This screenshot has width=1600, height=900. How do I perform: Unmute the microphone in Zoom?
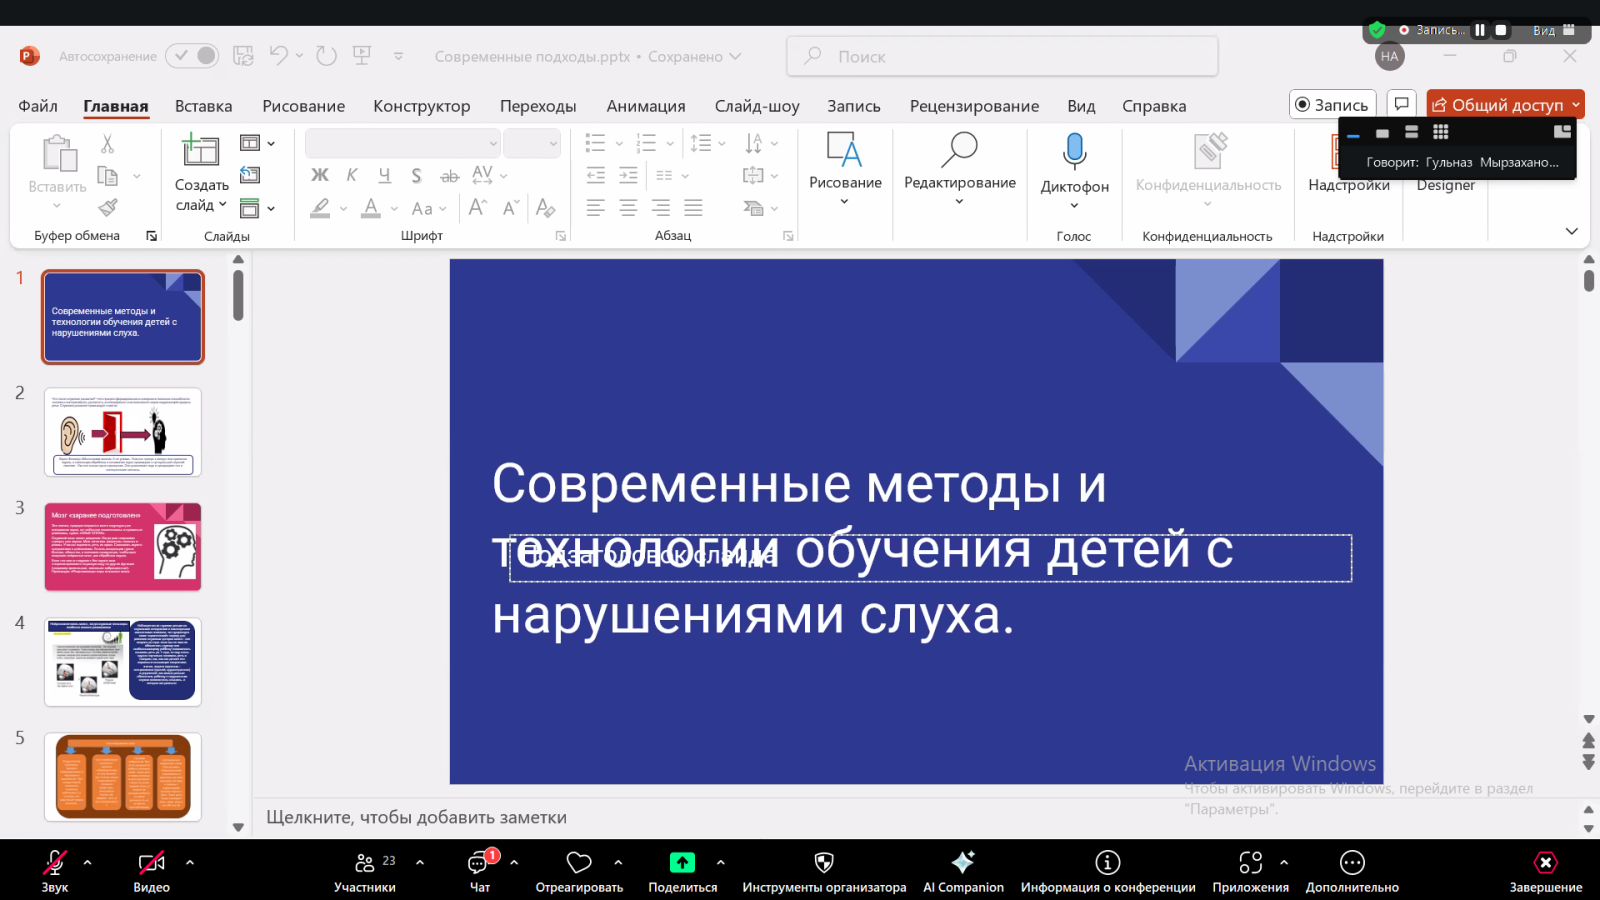point(55,863)
